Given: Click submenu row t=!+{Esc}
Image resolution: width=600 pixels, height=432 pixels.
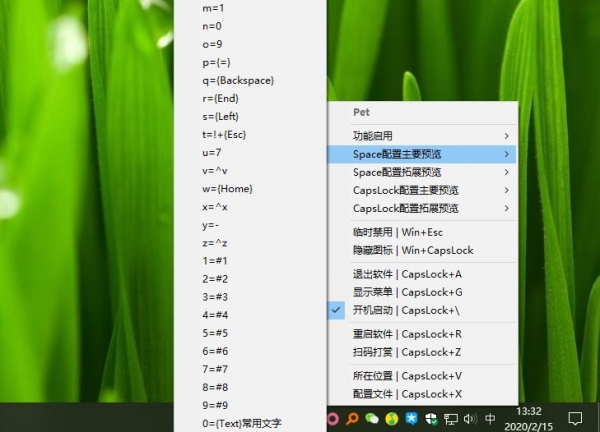Looking at the screenshot, I should [x=250, y=134].
